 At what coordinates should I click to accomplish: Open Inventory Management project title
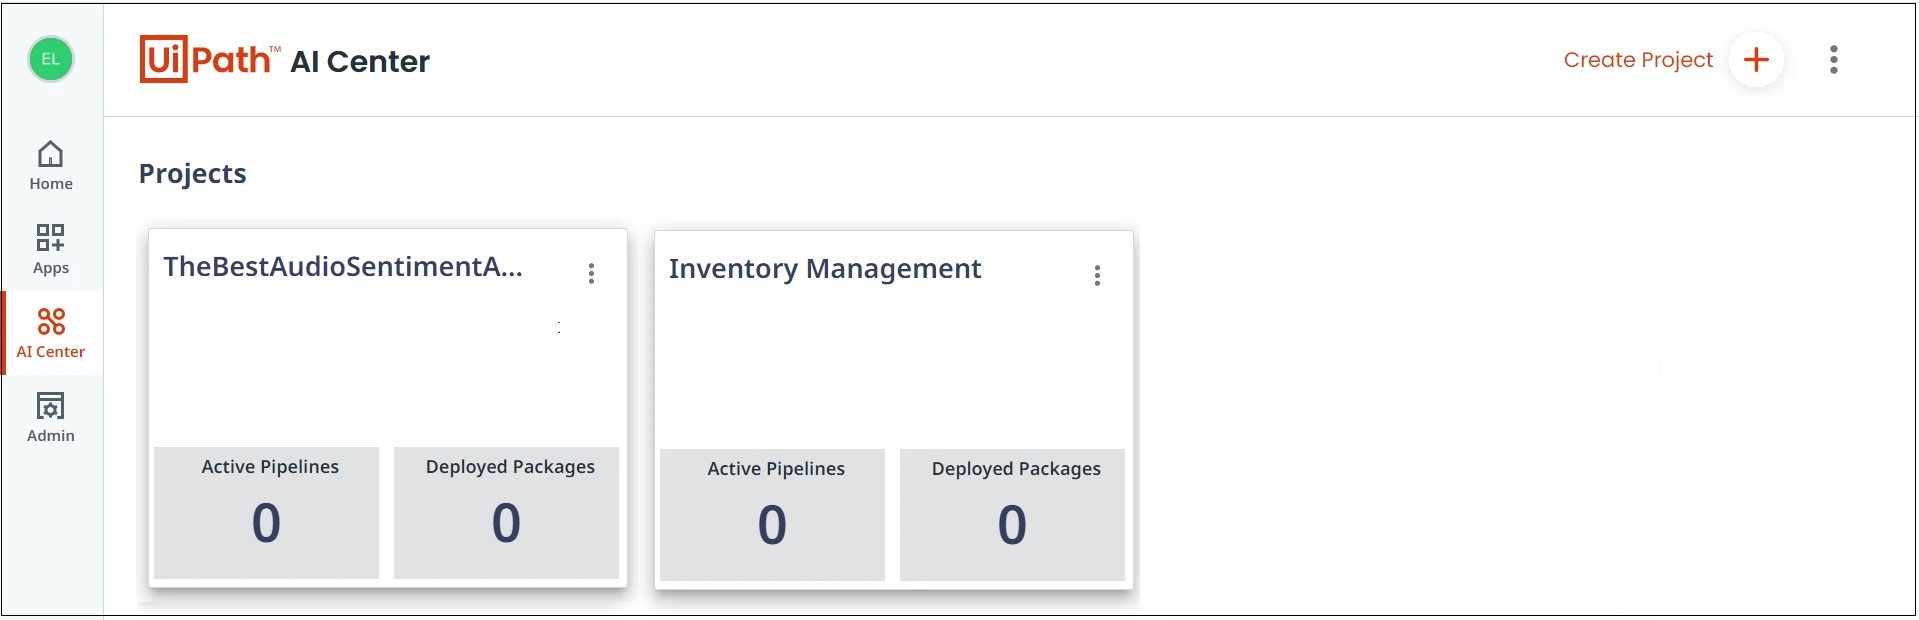click(x=825, y=269)
